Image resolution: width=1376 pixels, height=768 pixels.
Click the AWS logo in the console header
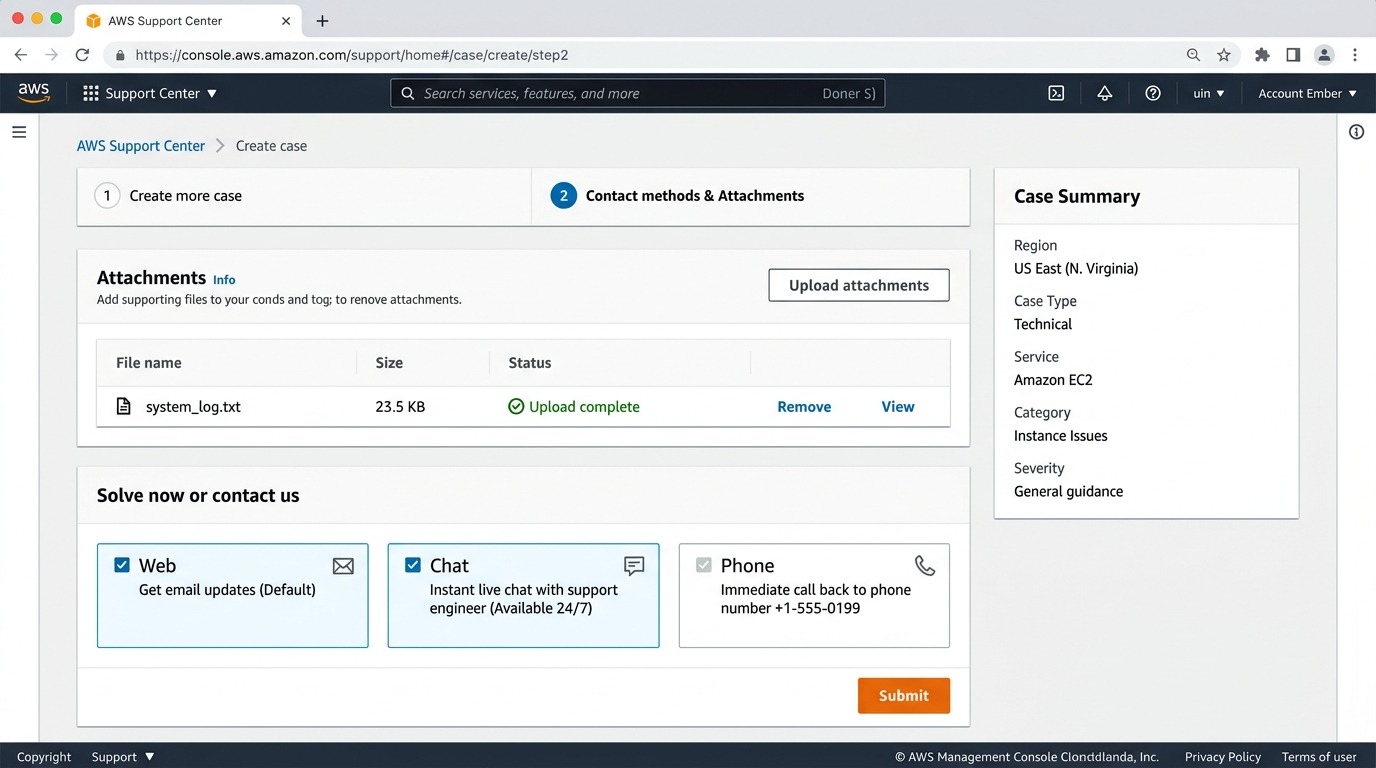(x=33, y=92)
